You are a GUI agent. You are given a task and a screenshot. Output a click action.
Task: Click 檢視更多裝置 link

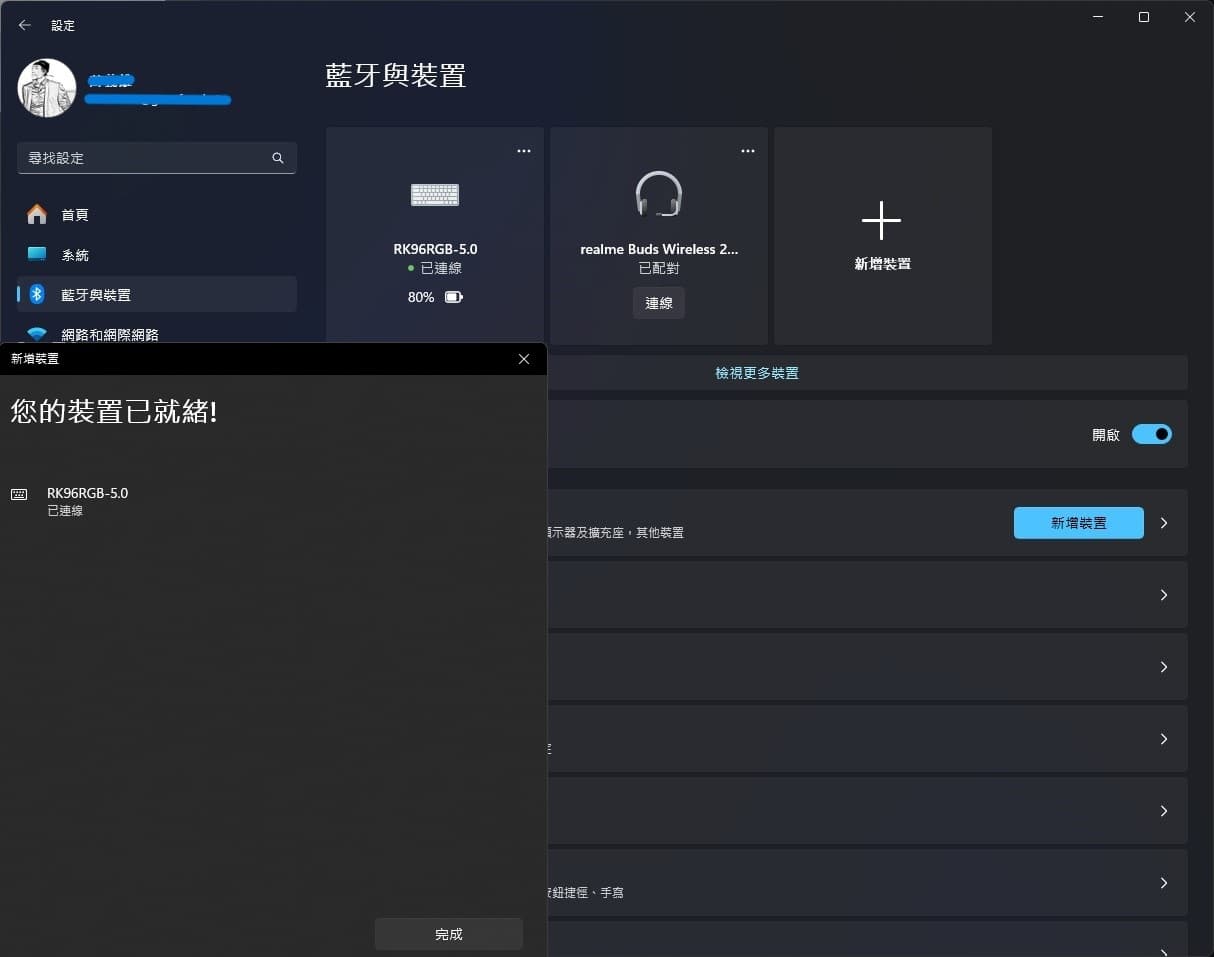[757, 373]
